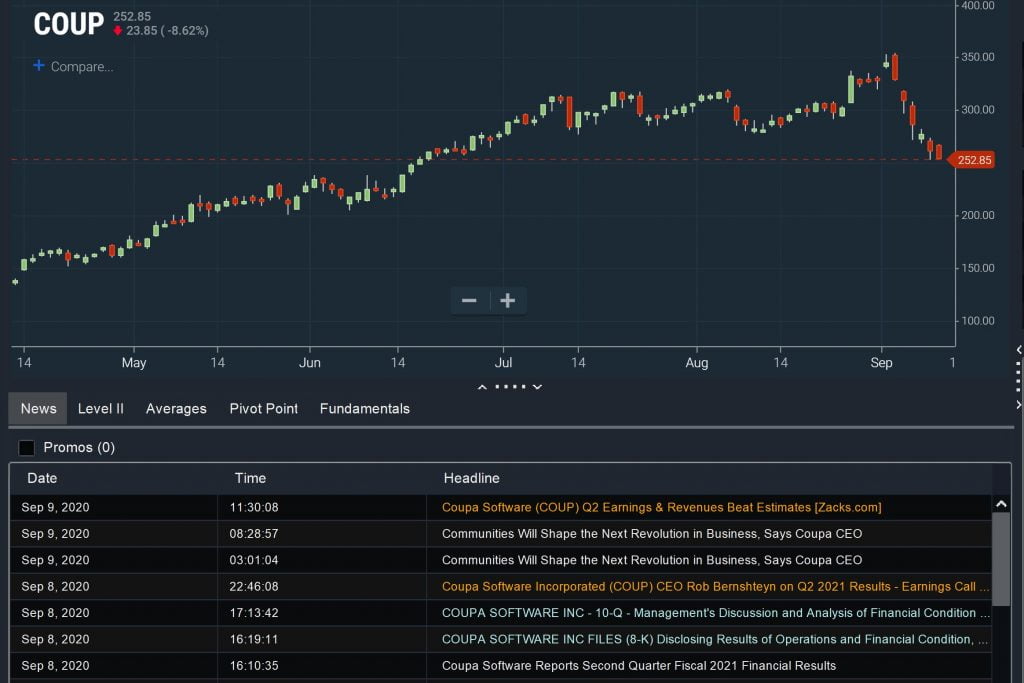Open Zacks Q2 Earnings Beat Estimates headline
This screenshot has width=1024, height=683.
661,507
